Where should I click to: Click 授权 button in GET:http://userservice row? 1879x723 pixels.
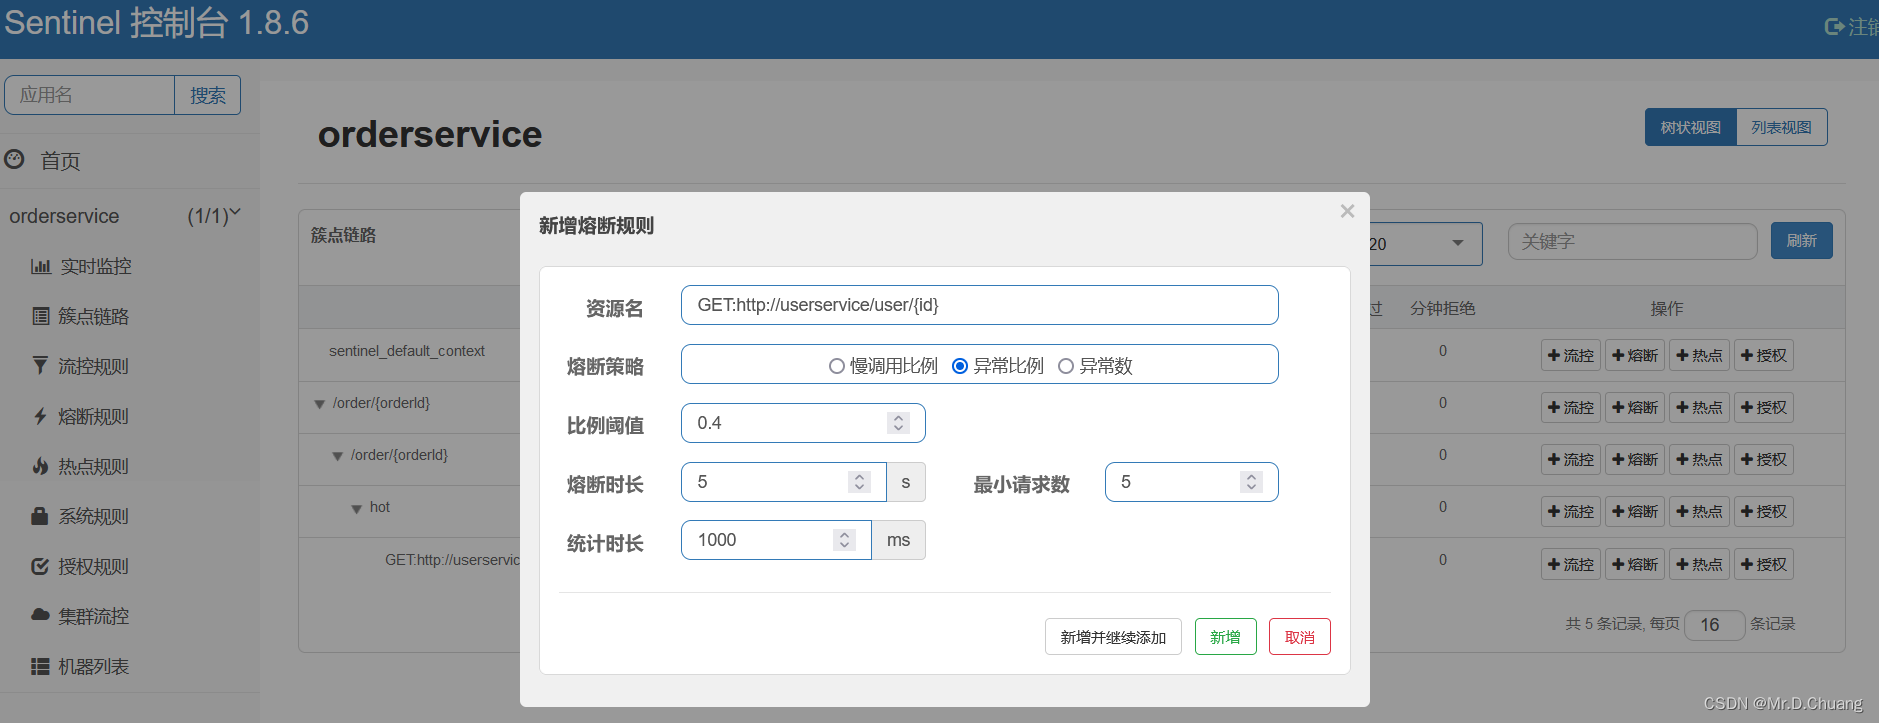[1764, 564]
